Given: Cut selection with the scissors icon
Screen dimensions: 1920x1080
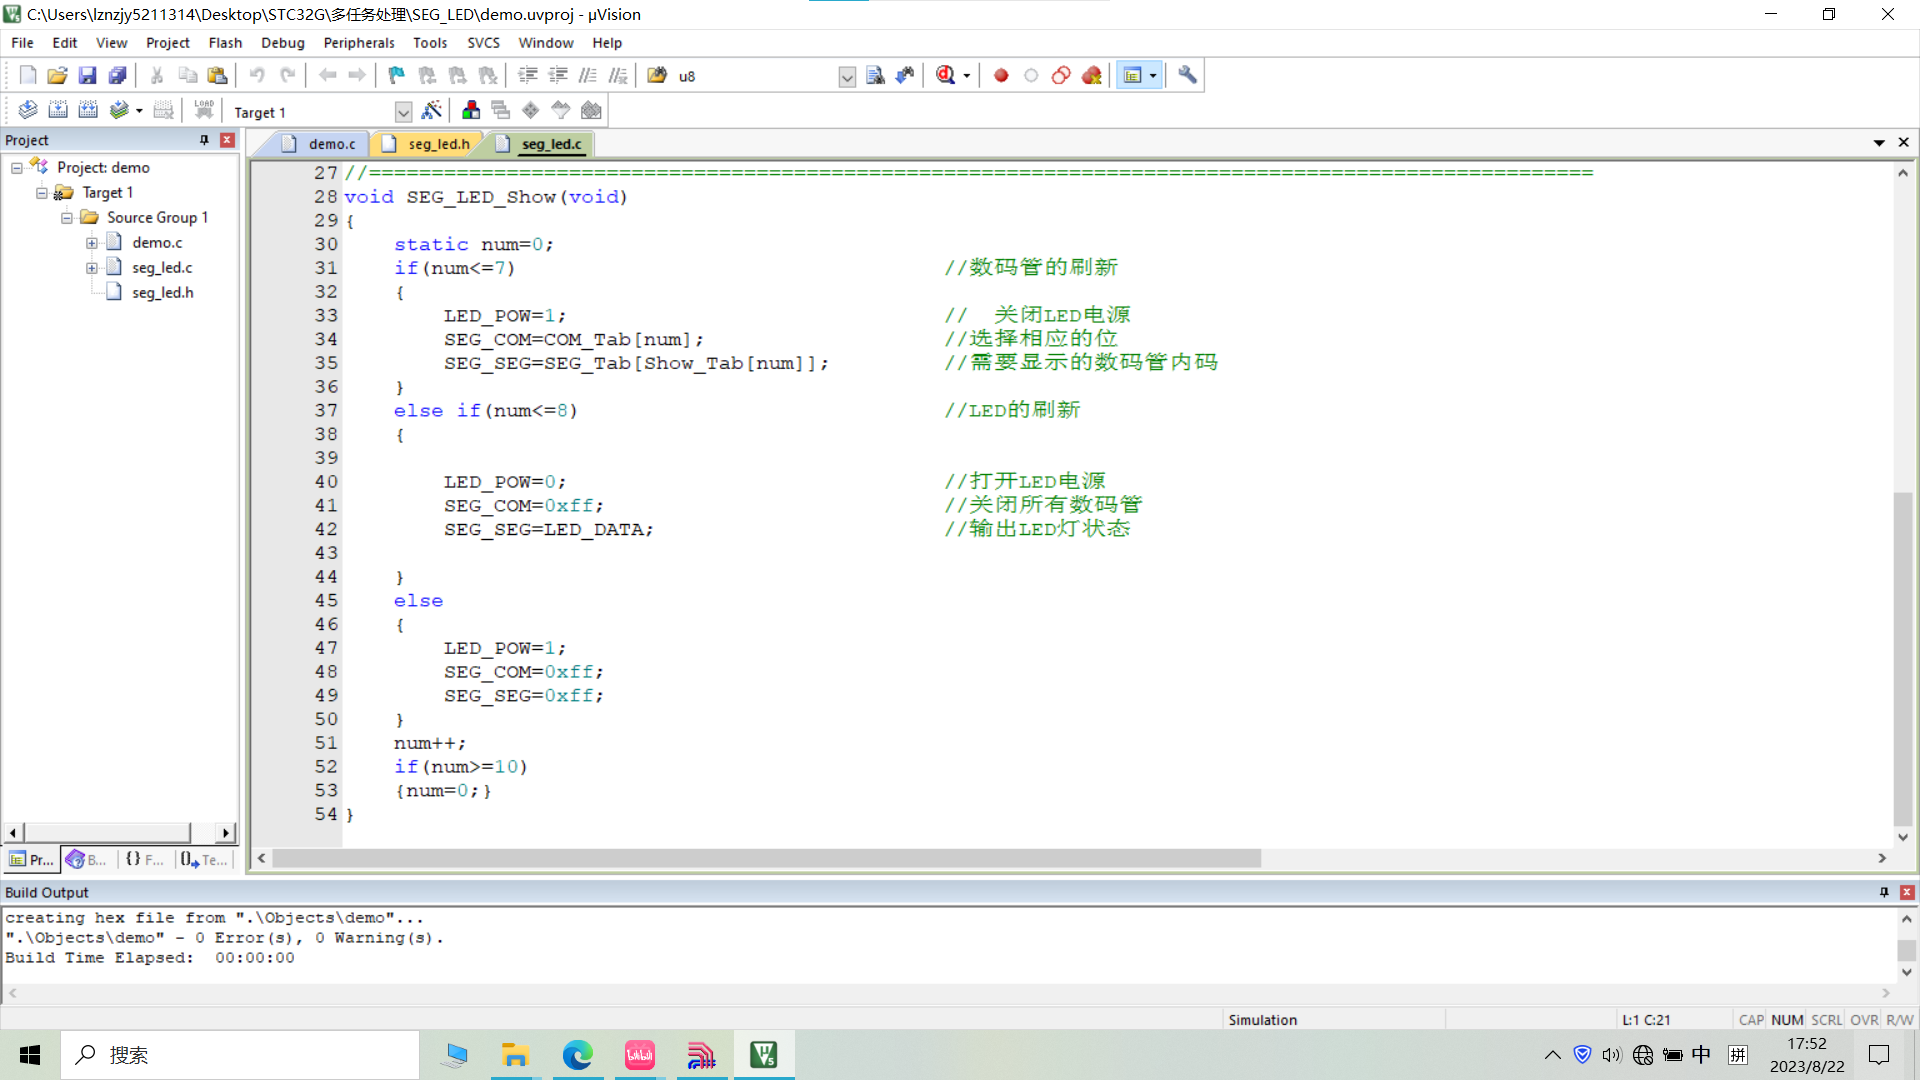Looking at the screenshot, I should tap(157, 75).
